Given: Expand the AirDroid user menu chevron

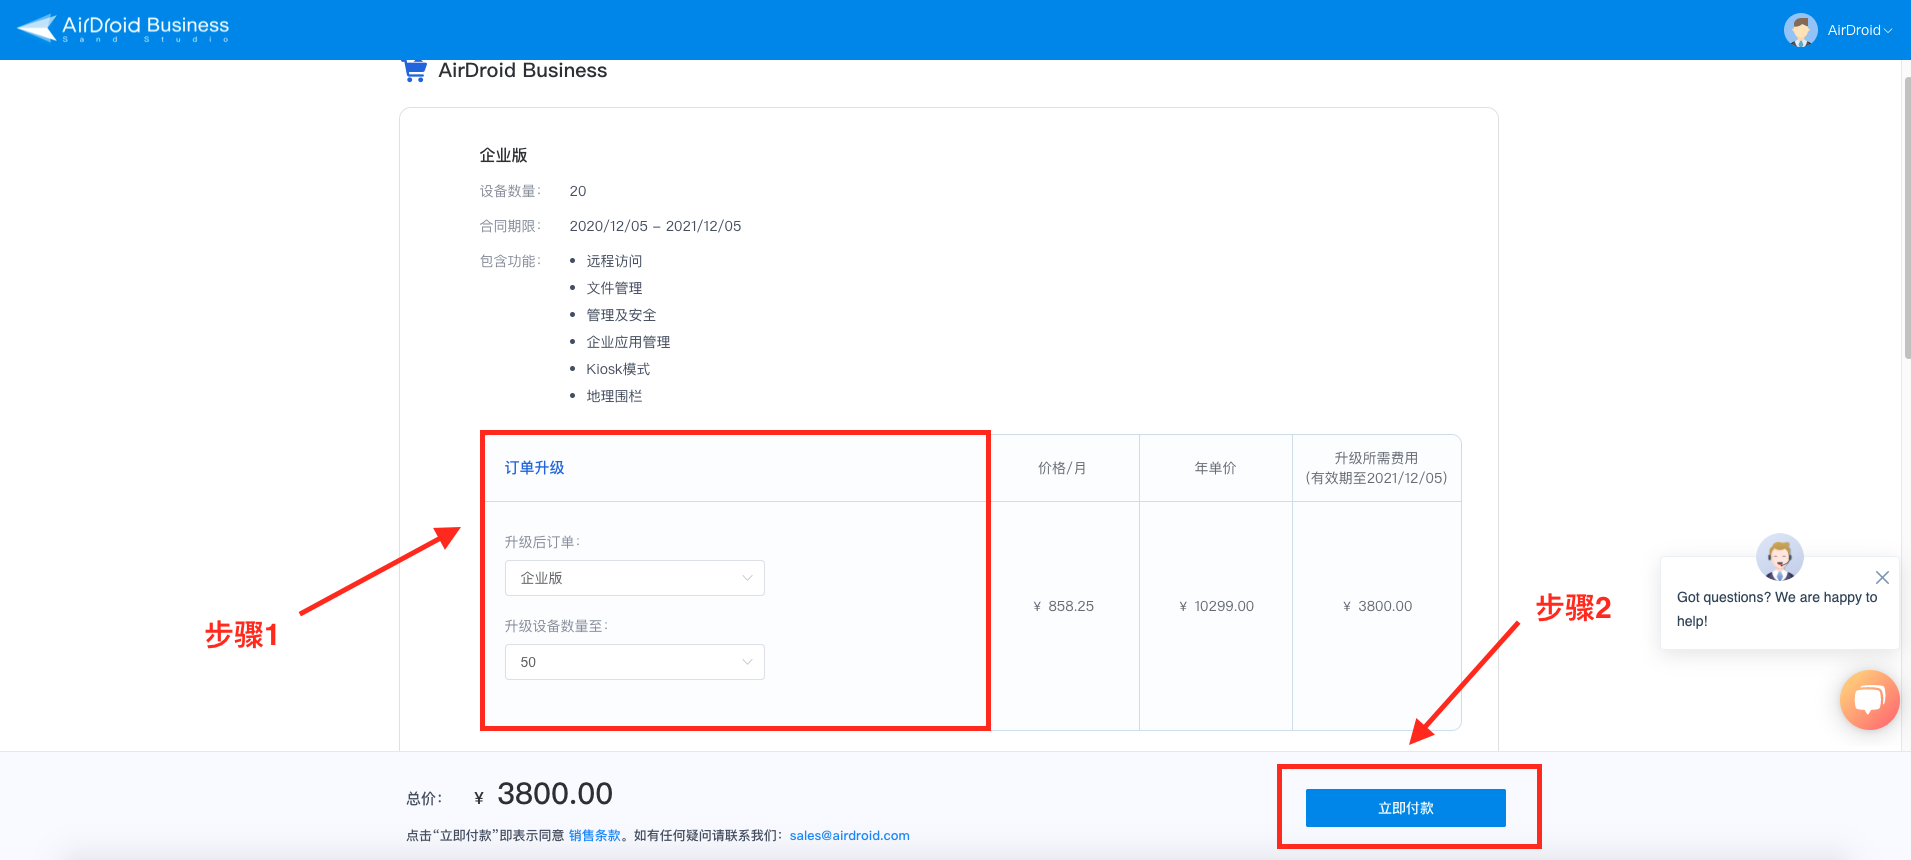Looking at the screenshot, I should coord(1888,31).
